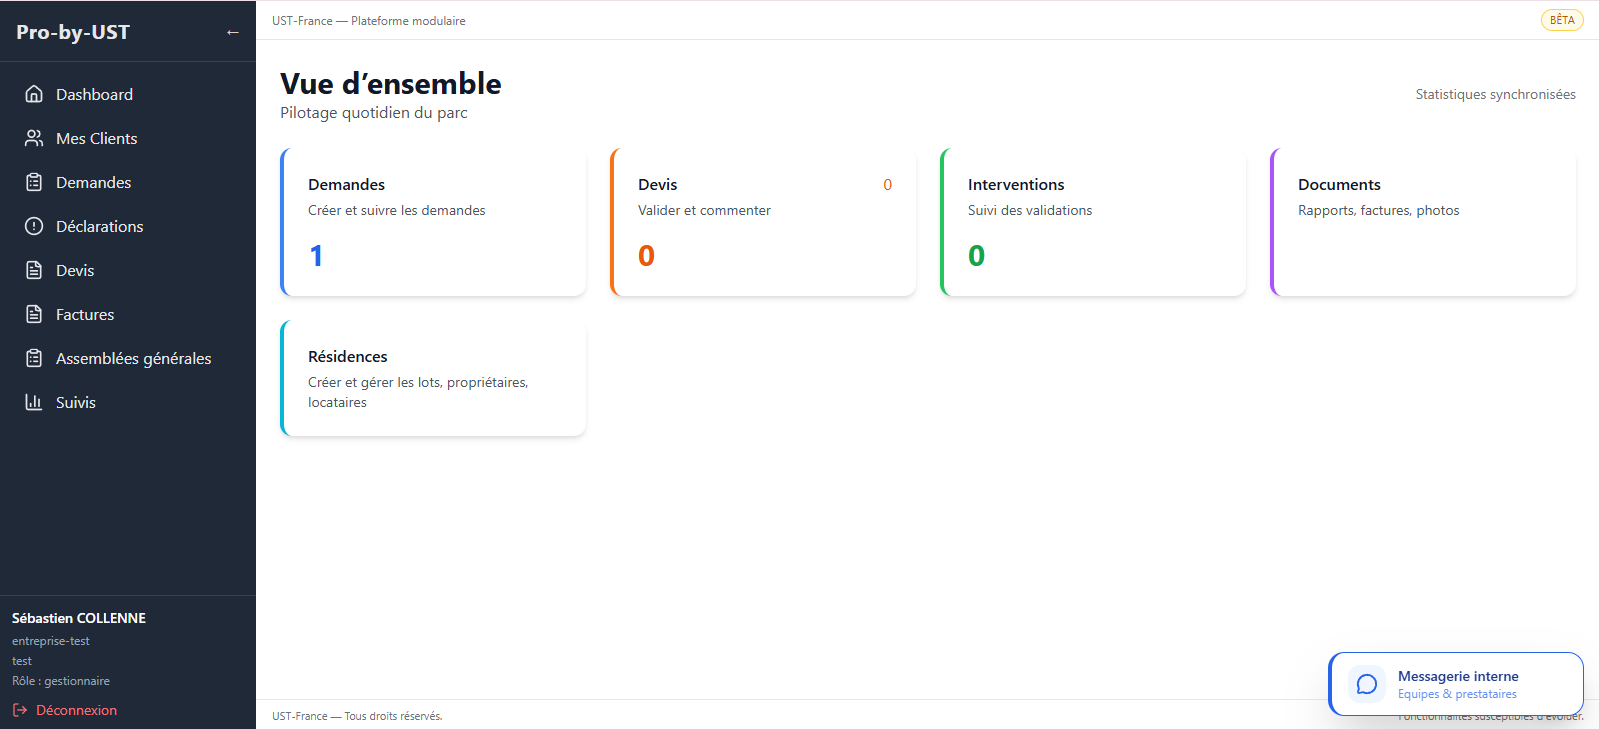Open the Interventions overview card
The height and width of the screenshot is (729, 1599).
point(1093,222)
